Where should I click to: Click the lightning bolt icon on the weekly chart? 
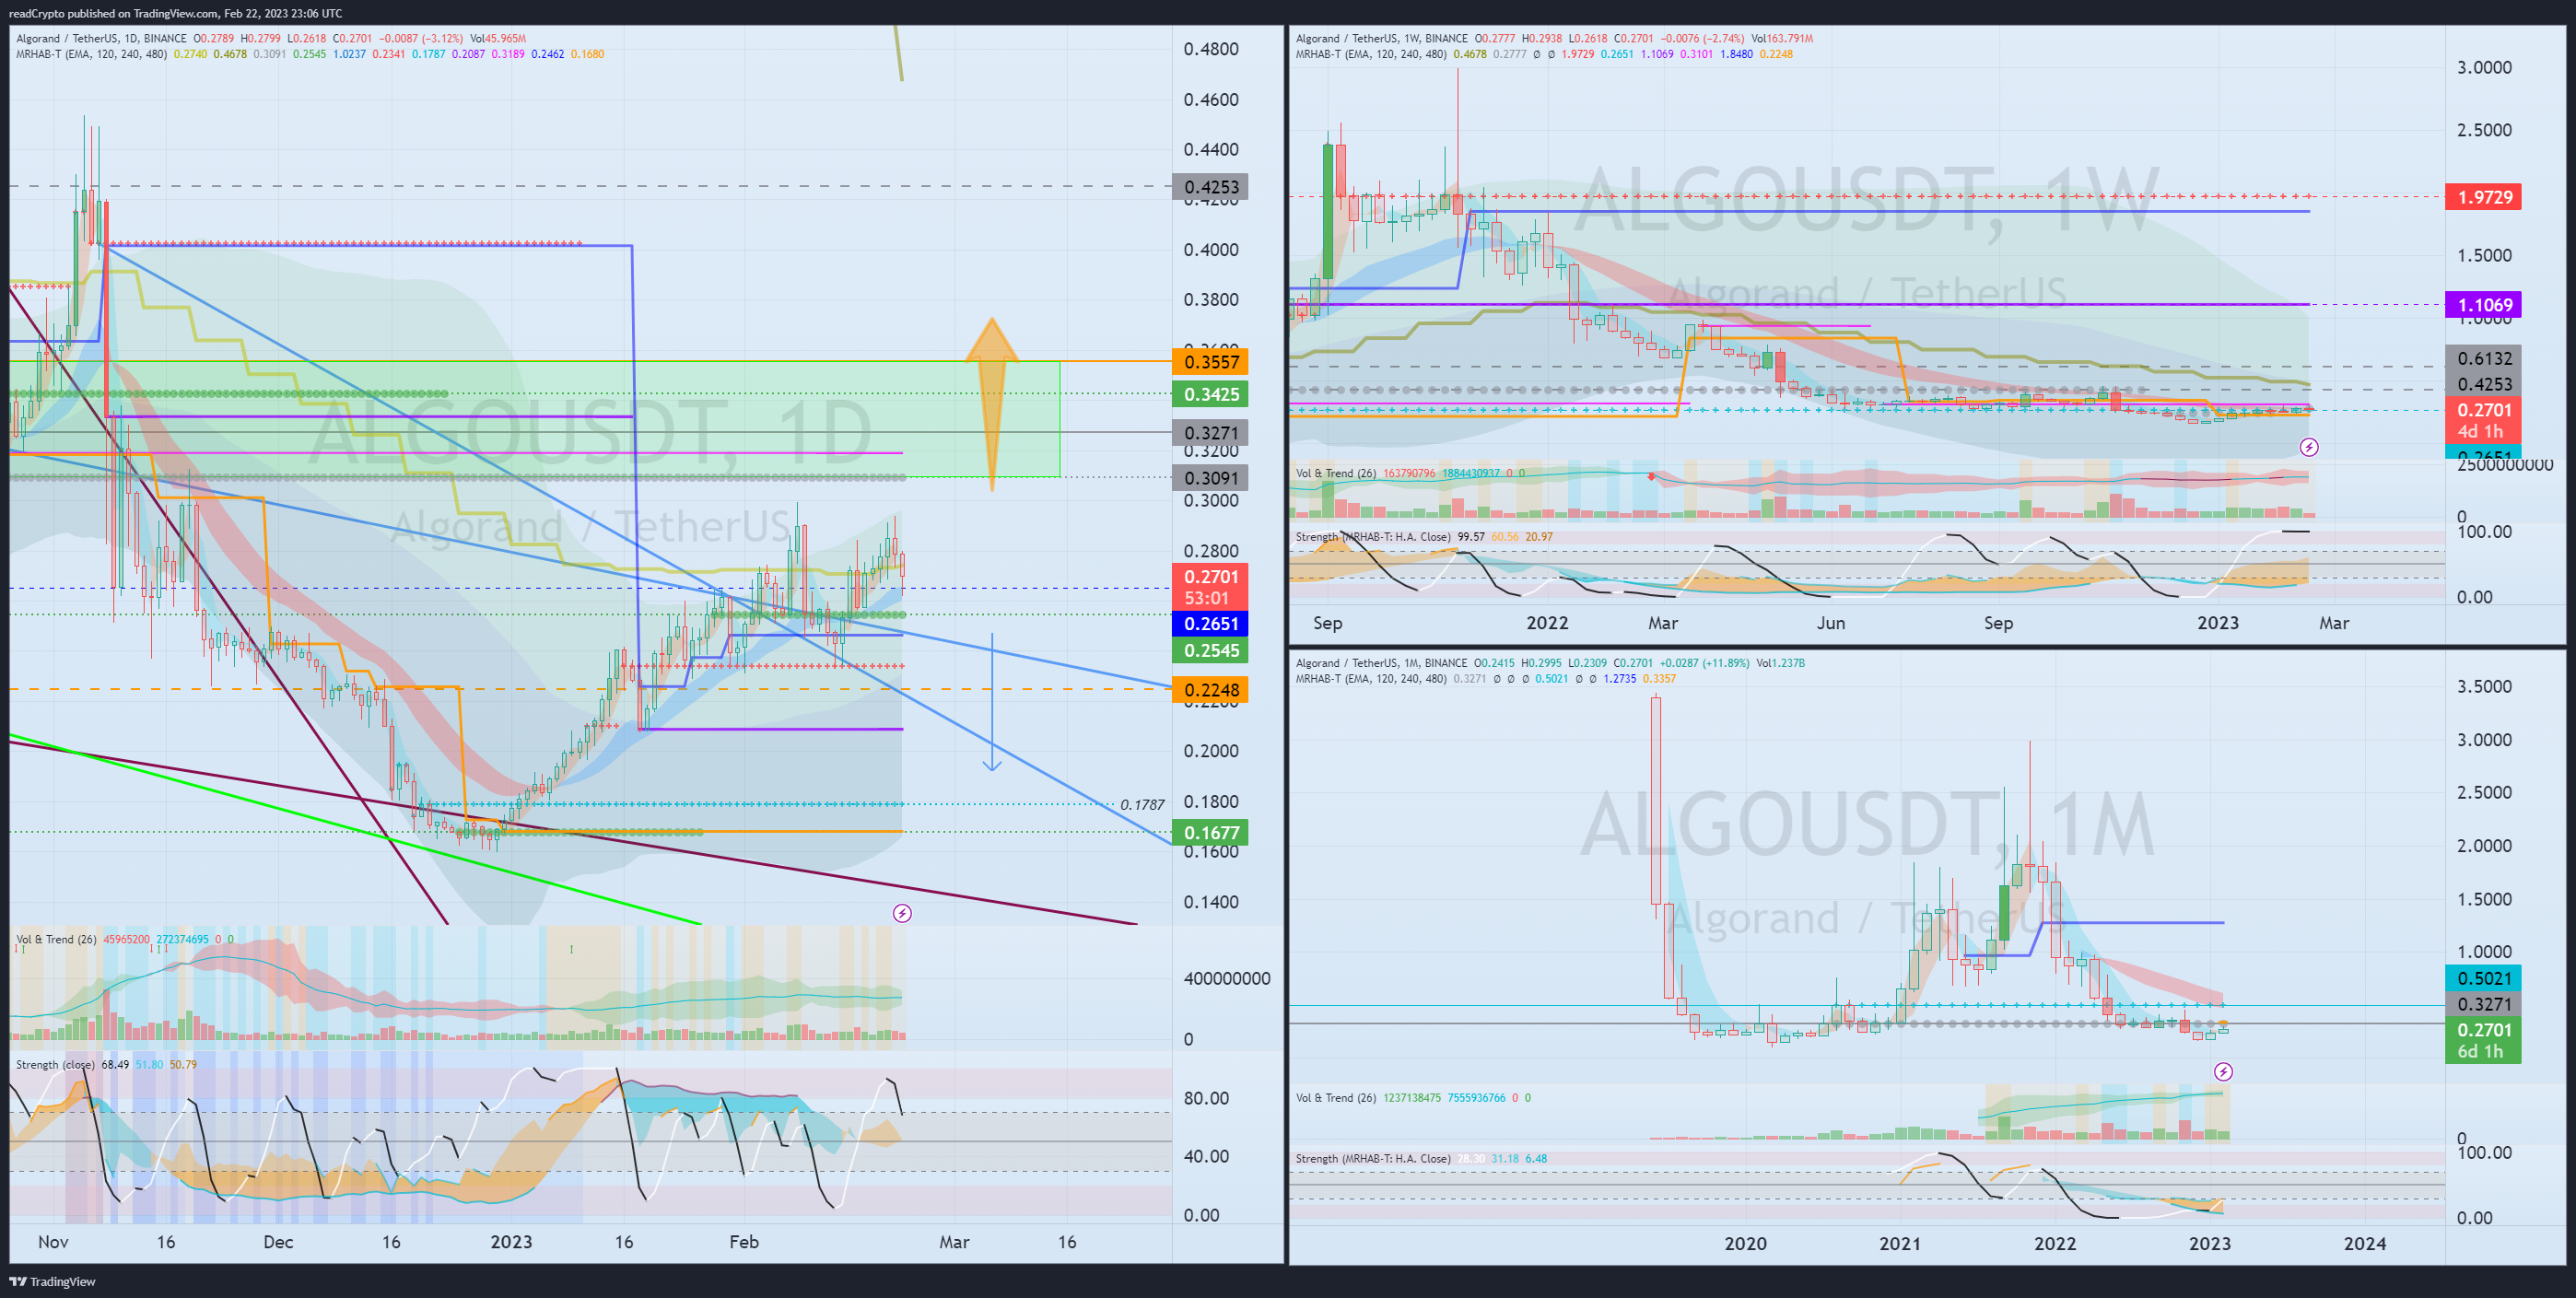pyautogui.click(x=2309, y=447)
